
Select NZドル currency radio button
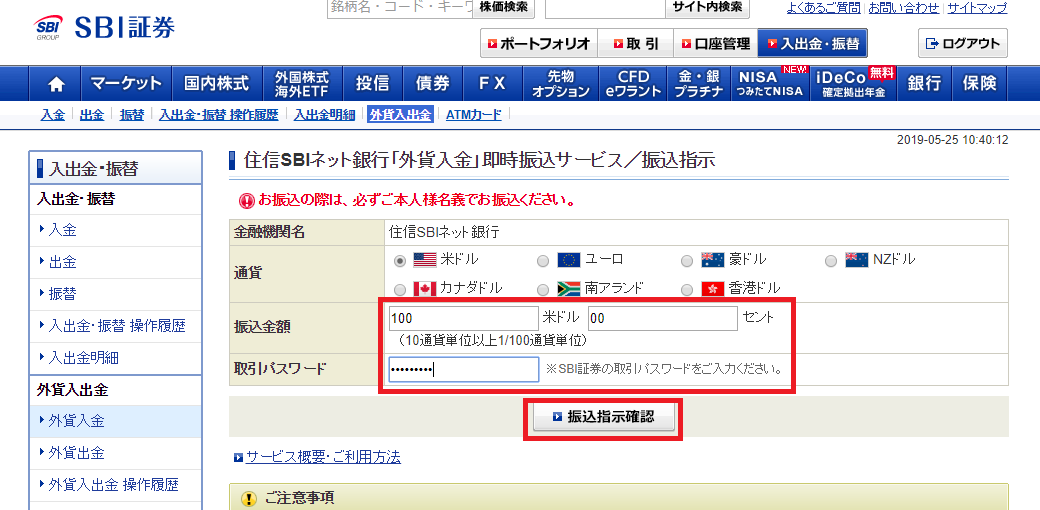pyautogui.click(x=831, y=261)
